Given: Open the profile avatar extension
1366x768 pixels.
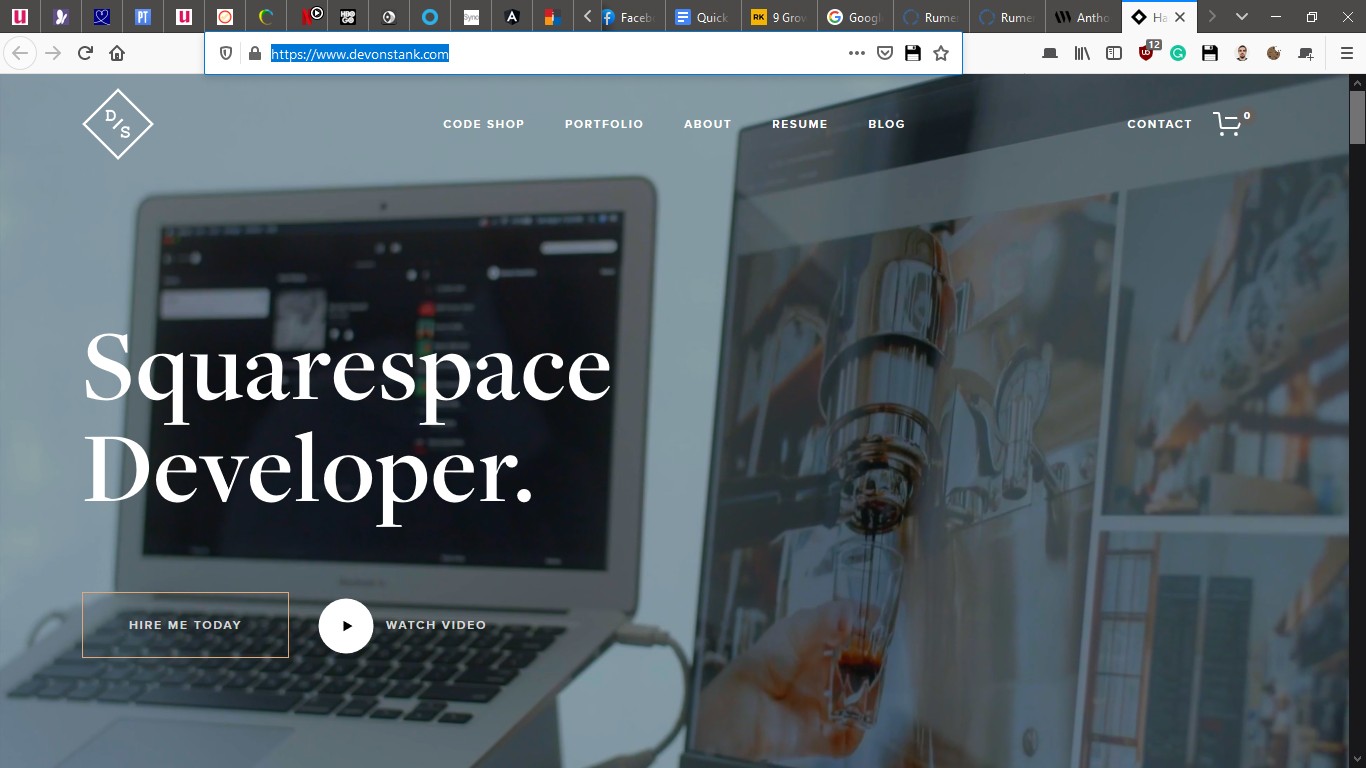Looking at the screenshot, I should click(1242, 54).
